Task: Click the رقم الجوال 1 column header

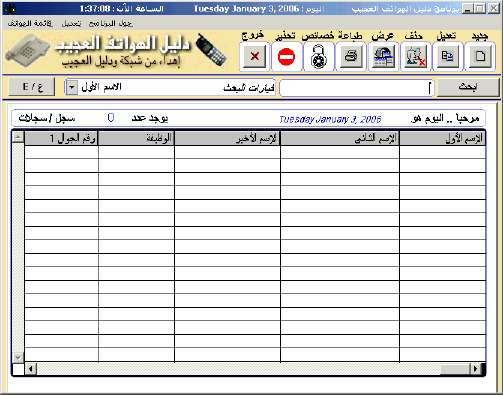Action: tap(61, 138)
